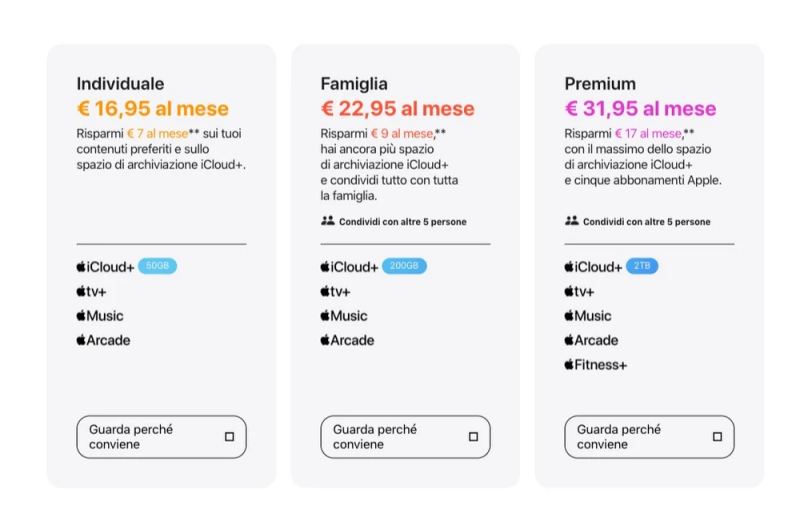Click Apple Music logo in Premium plan

tap(587, 316)
